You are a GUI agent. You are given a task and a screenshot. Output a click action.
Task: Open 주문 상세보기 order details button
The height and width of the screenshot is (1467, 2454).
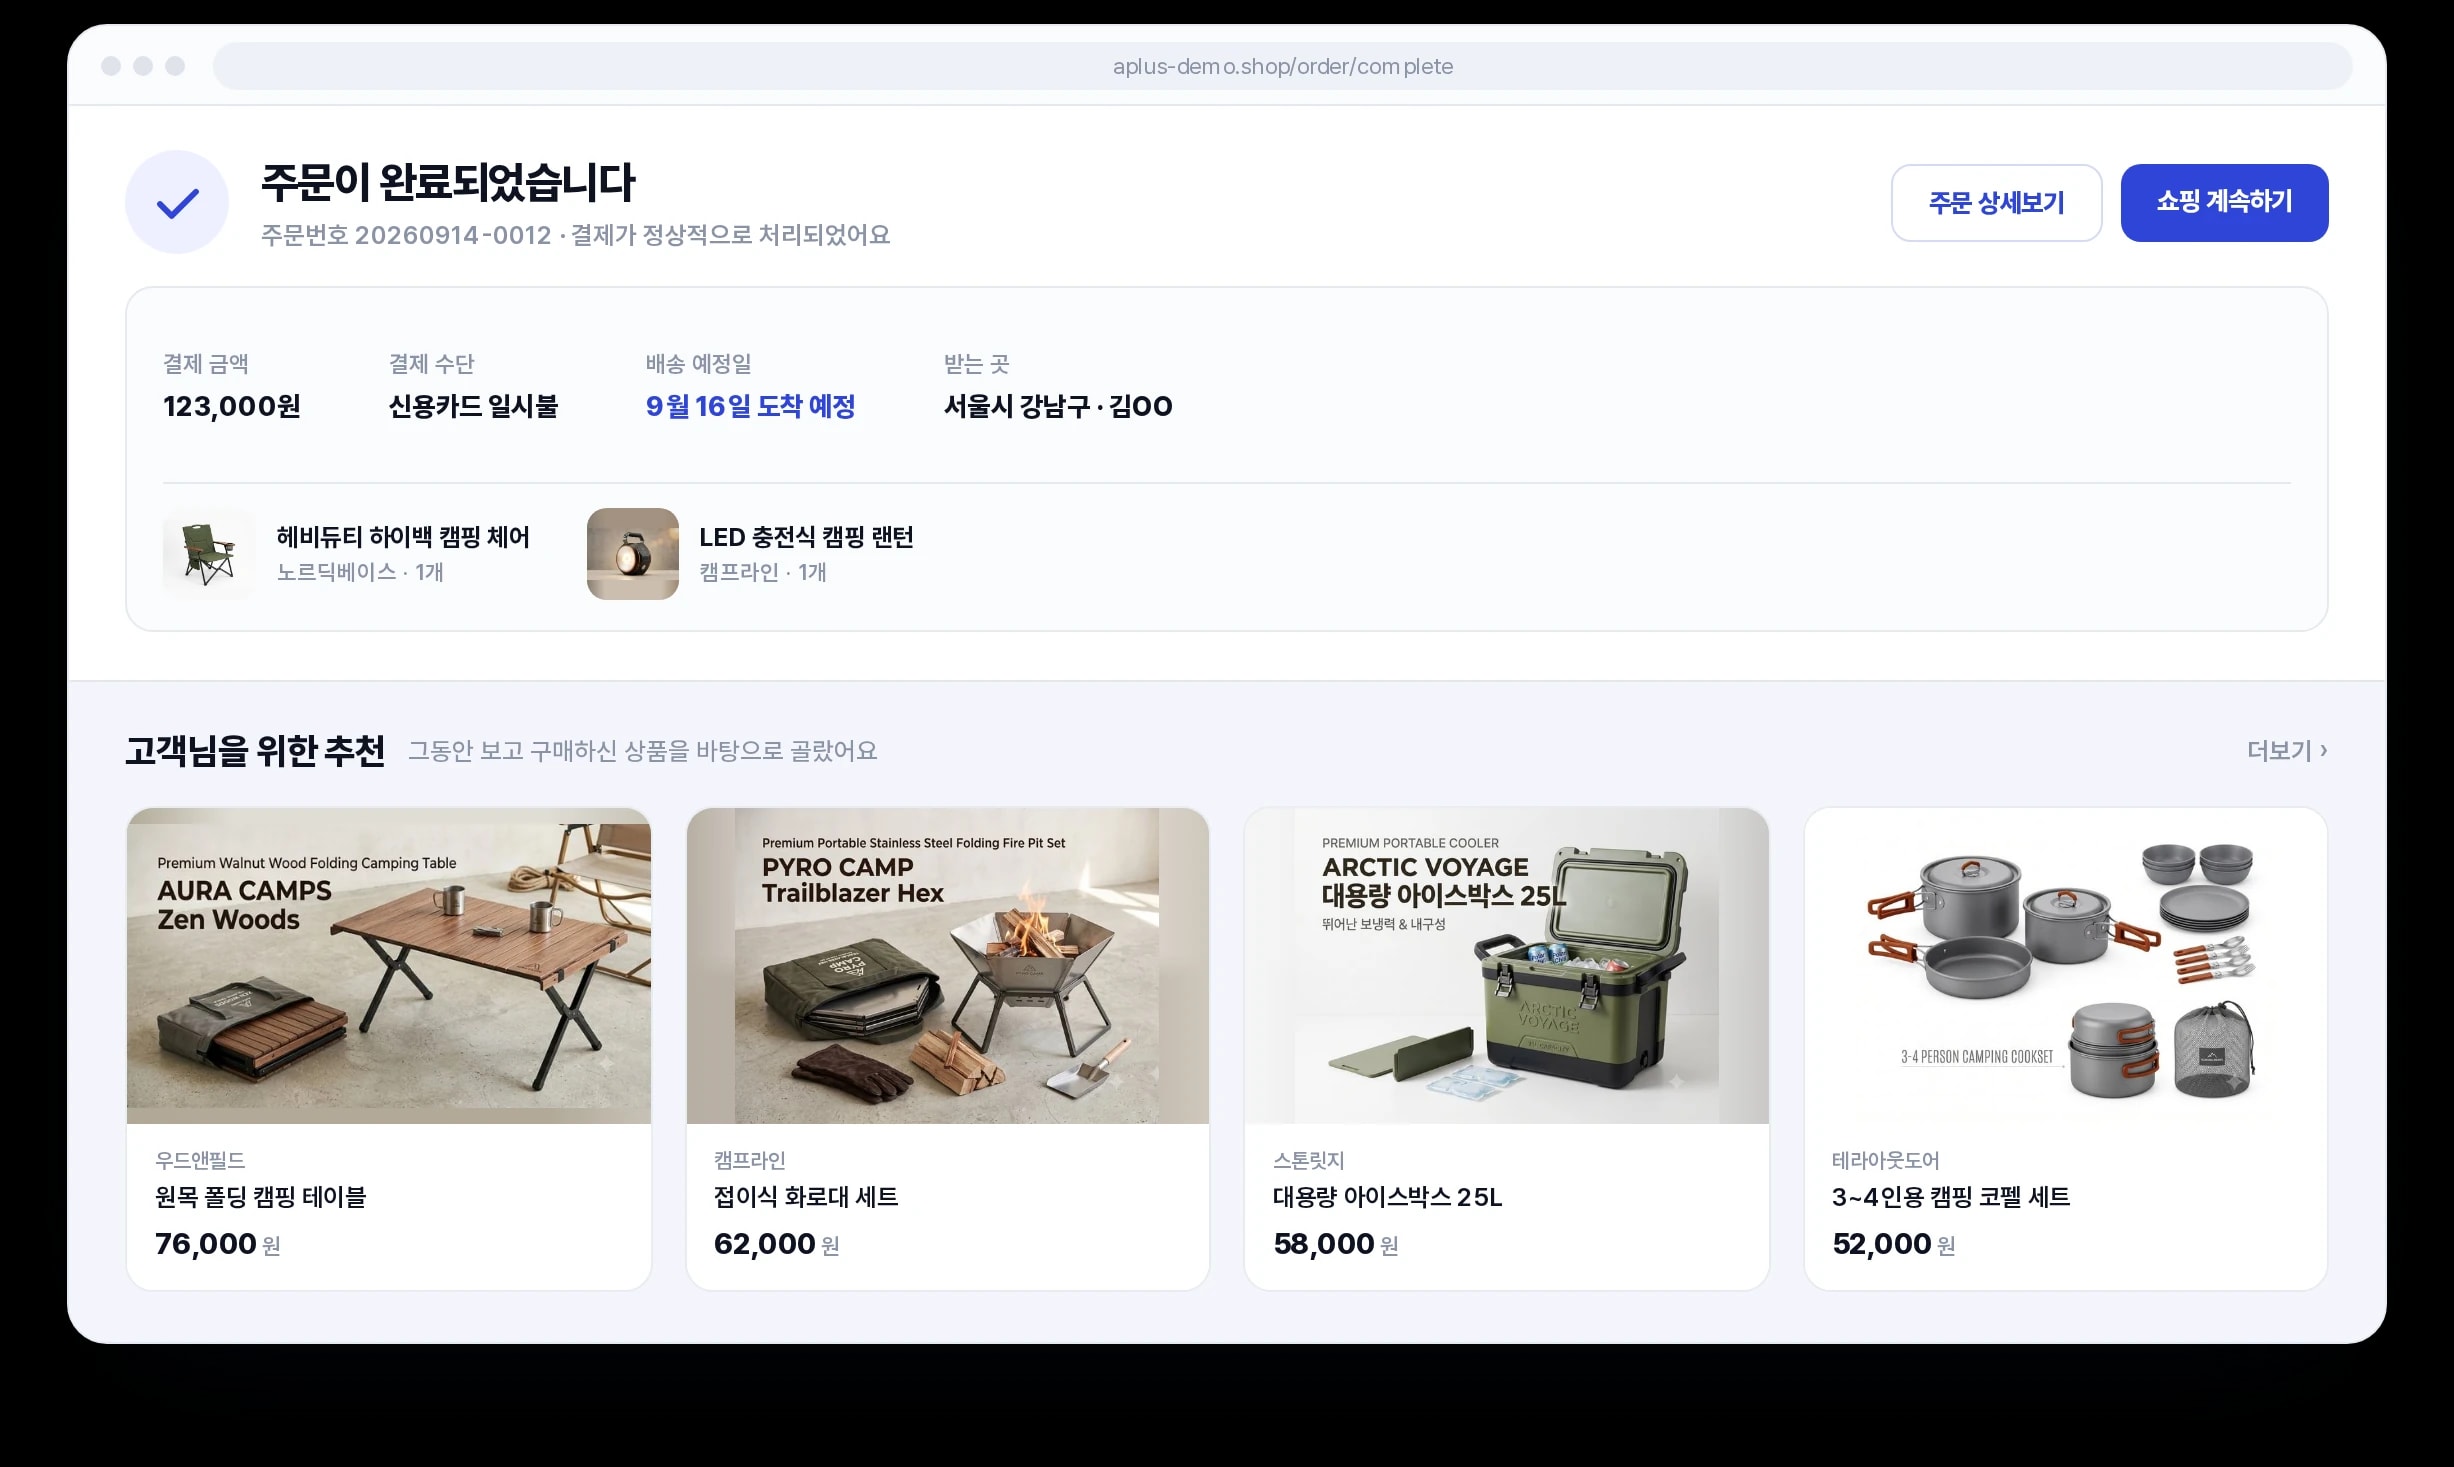pyautogui.click(x=1996, y=203)
